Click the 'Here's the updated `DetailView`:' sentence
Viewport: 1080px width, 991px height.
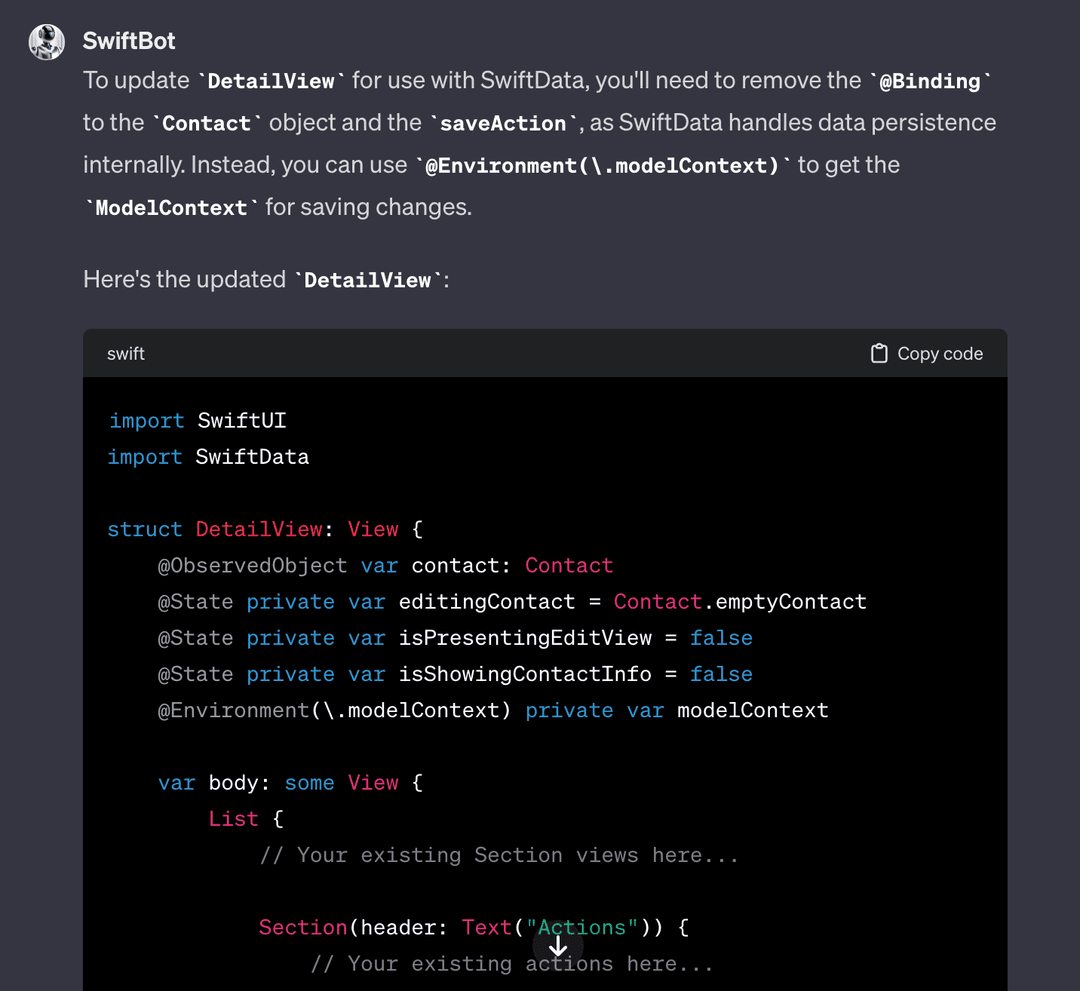pos(266,280)
